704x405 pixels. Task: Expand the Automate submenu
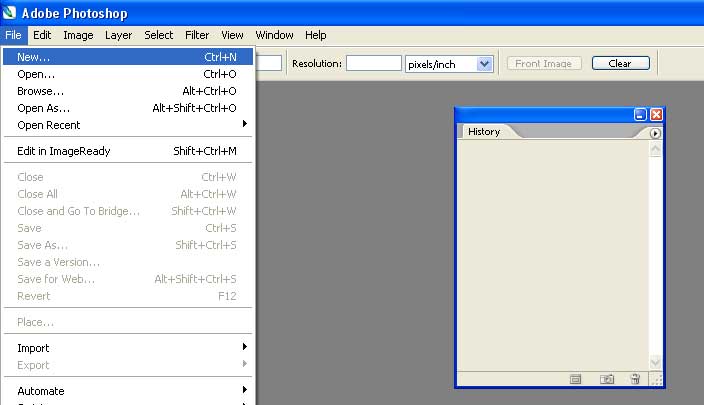click(128, 391)
